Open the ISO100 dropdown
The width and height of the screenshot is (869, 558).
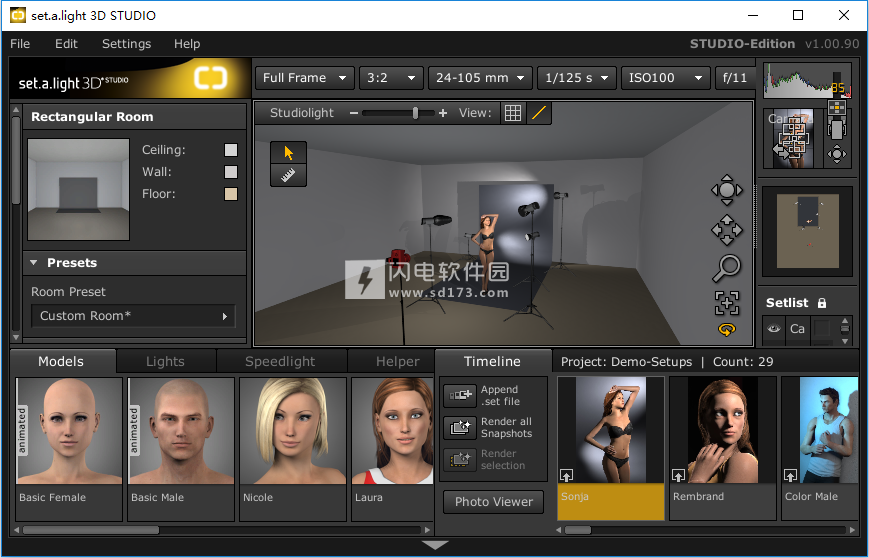click(666, 78)
